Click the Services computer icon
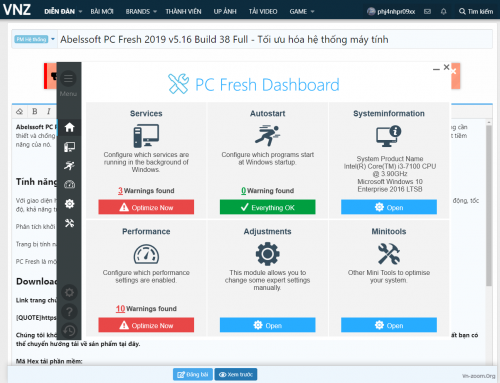This screenshot has width=500, height=383. [146, 136]
